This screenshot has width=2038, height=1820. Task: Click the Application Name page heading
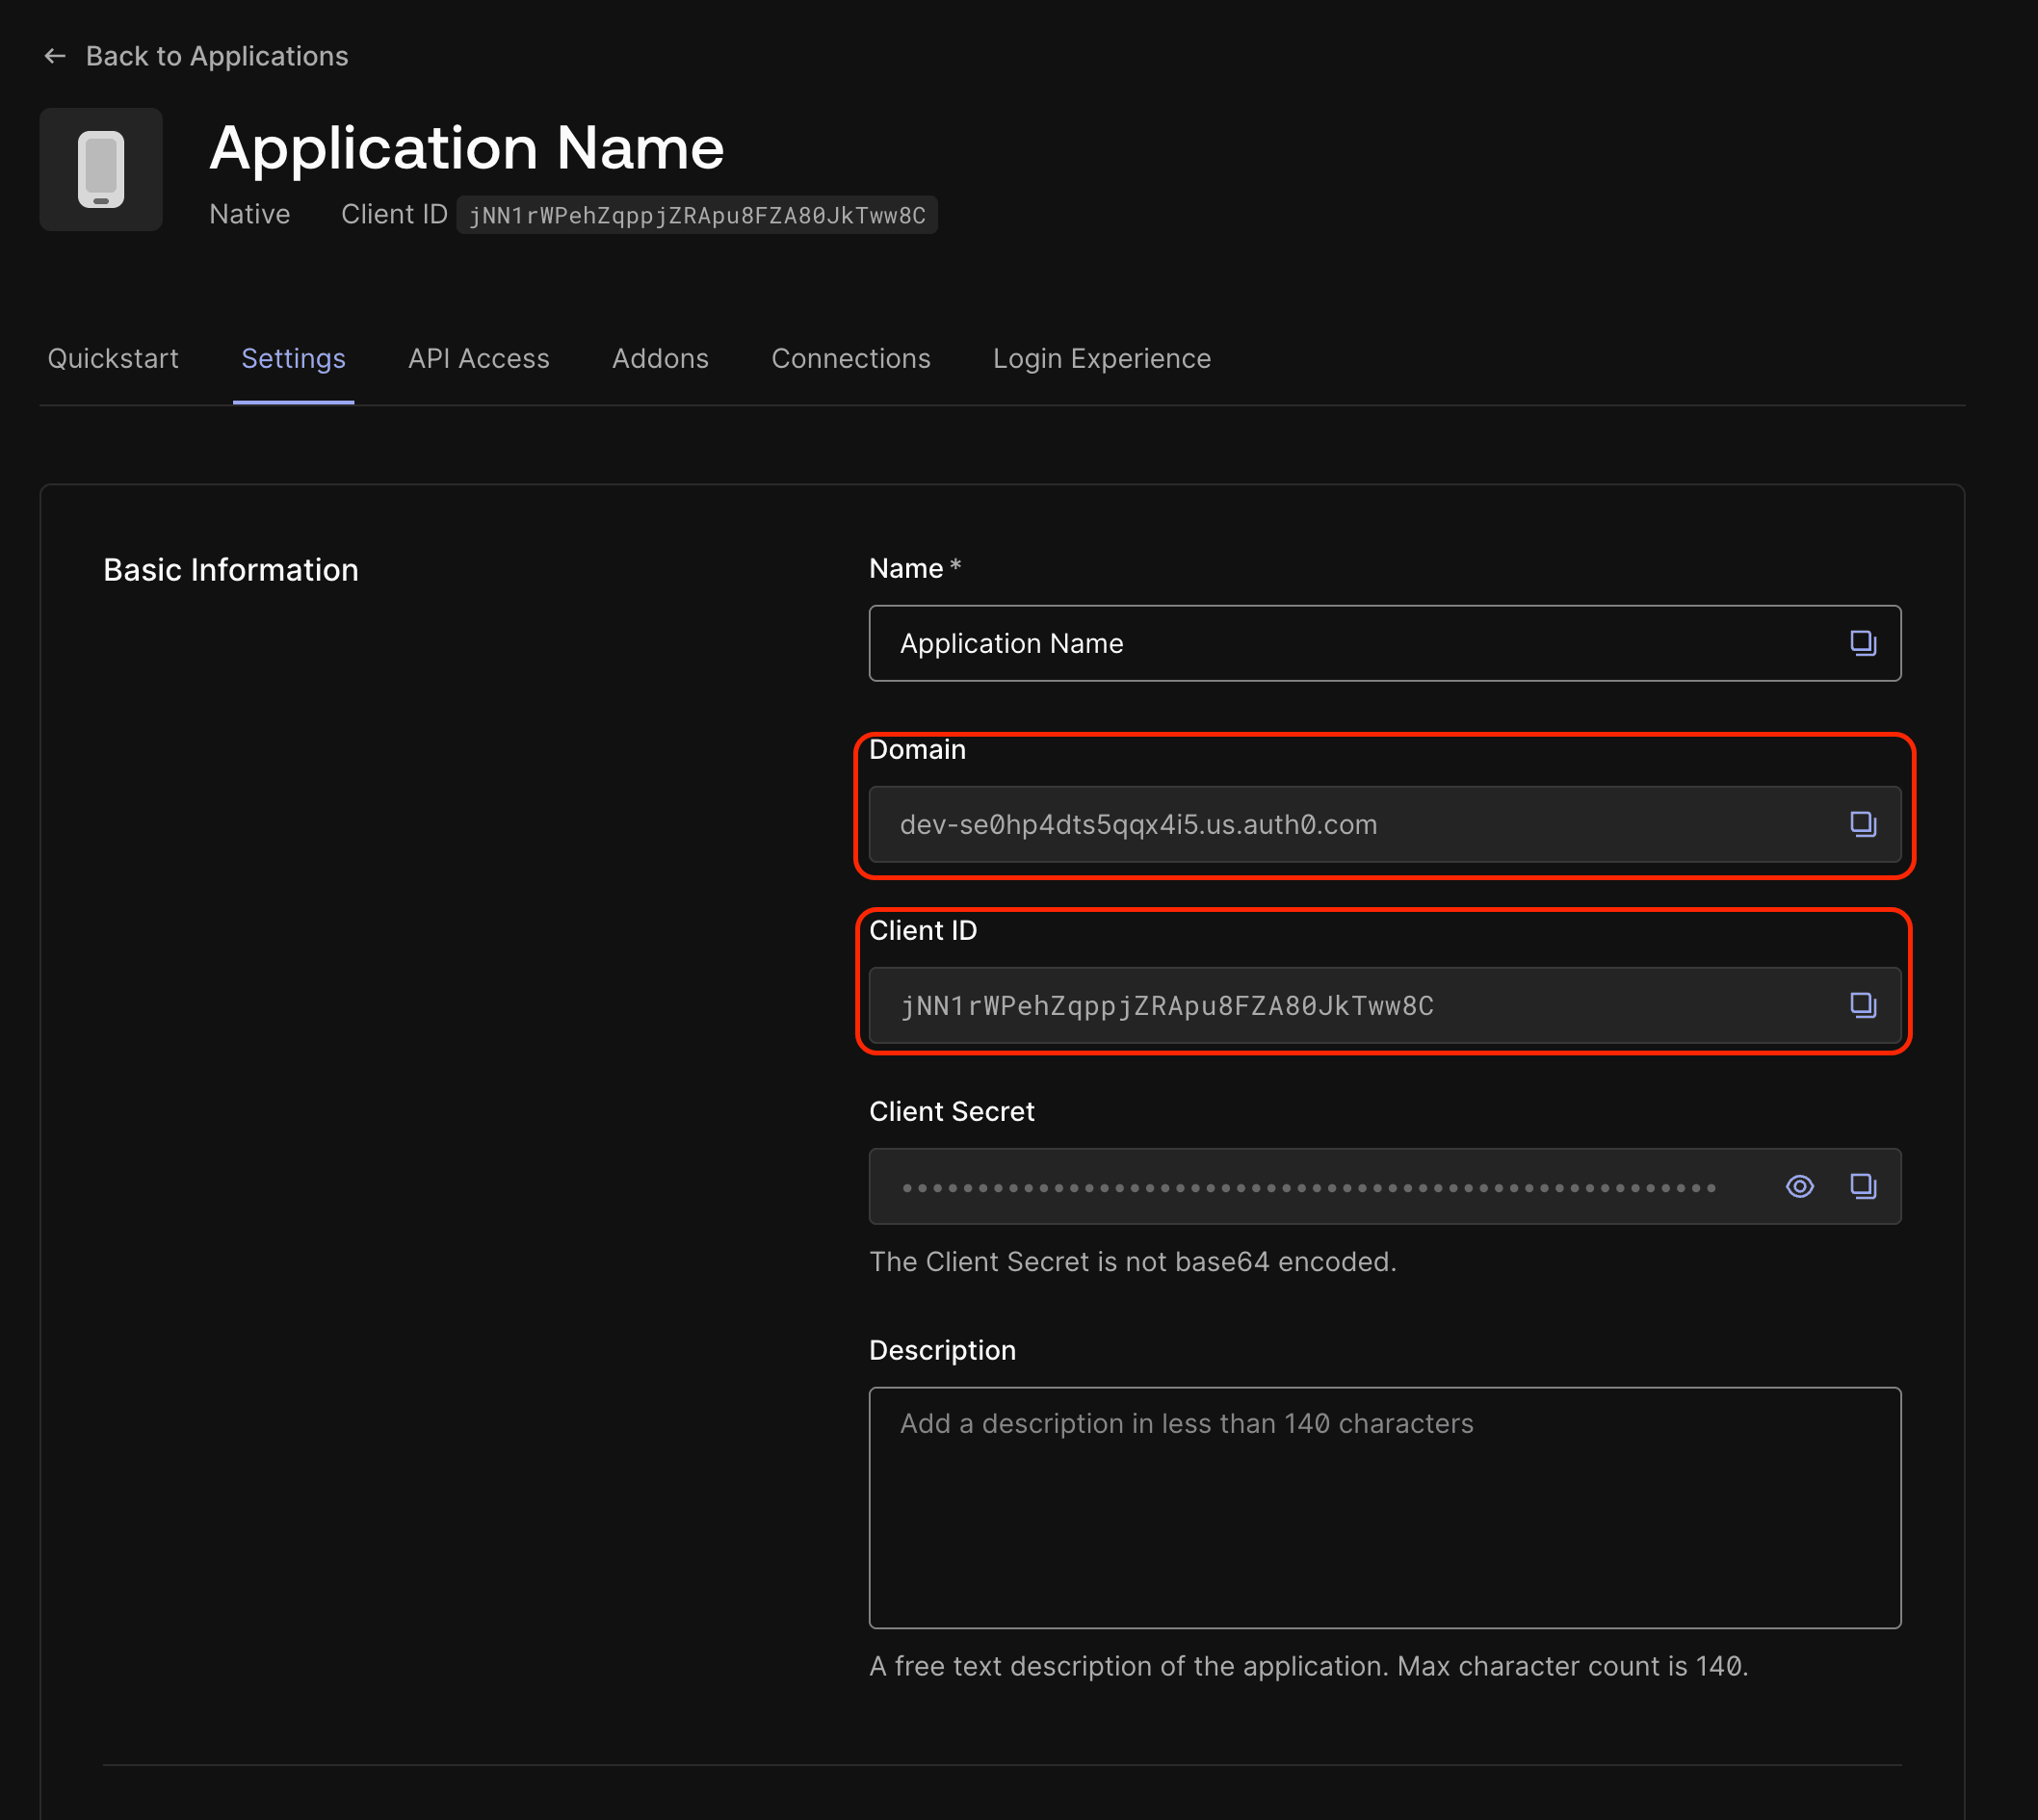[x=467, y=148]
